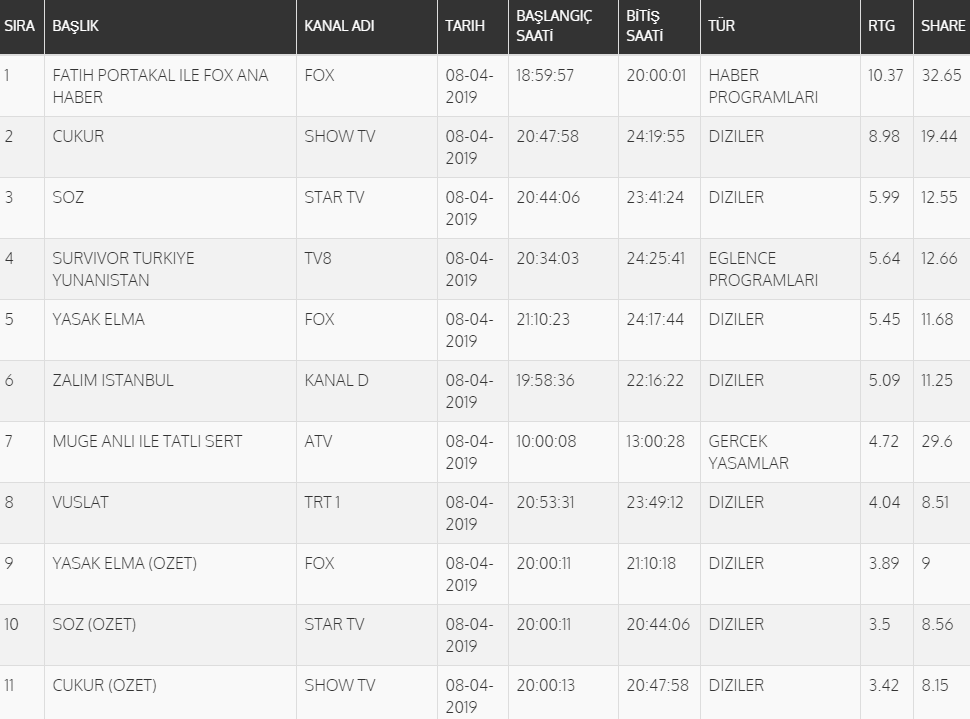The image size is (970, 719).
Task: Click the BİTİŞ SAATİ column header
Action: [643, 26]
